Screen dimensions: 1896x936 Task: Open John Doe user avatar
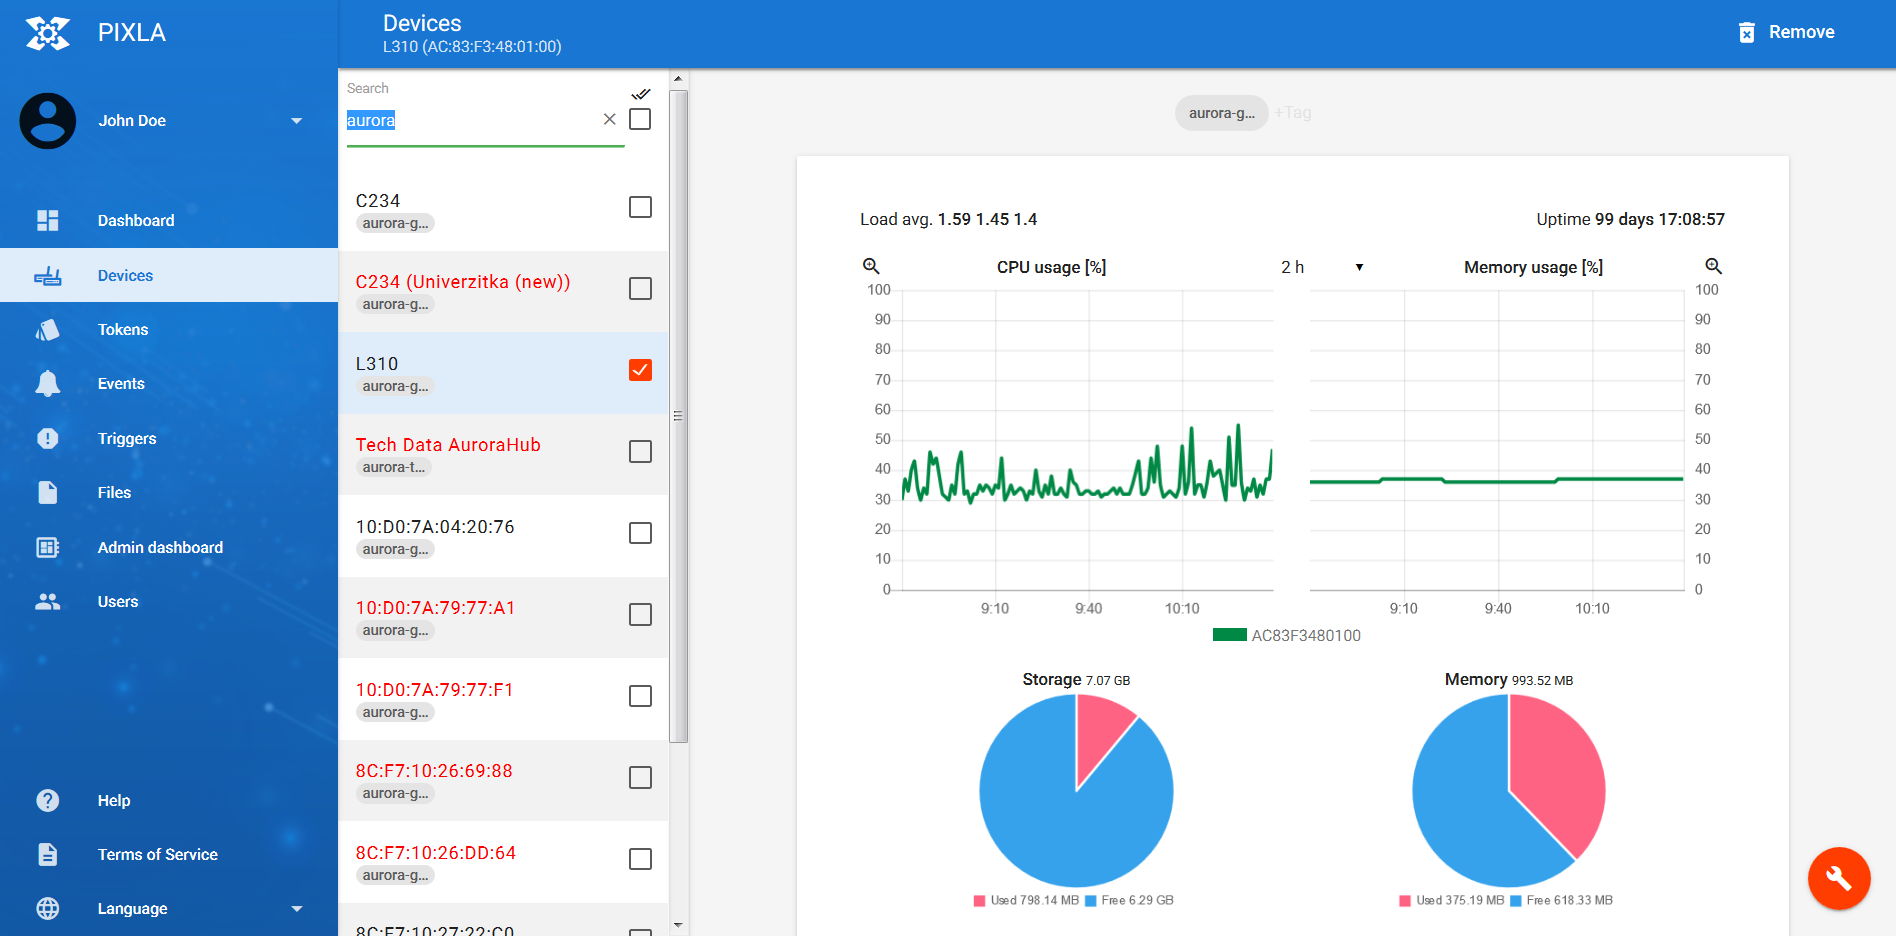click(48, 121)
